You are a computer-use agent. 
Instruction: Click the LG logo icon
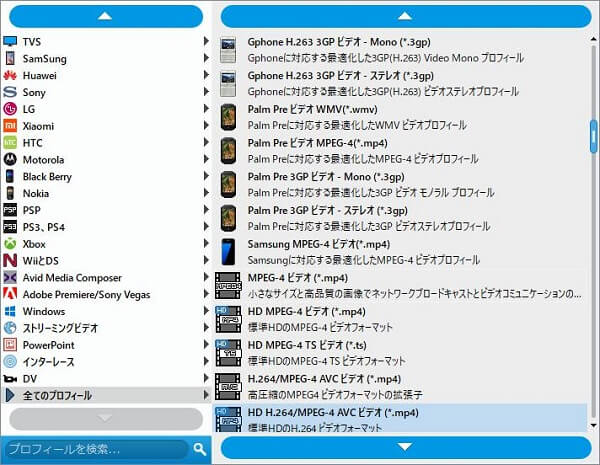10,109
